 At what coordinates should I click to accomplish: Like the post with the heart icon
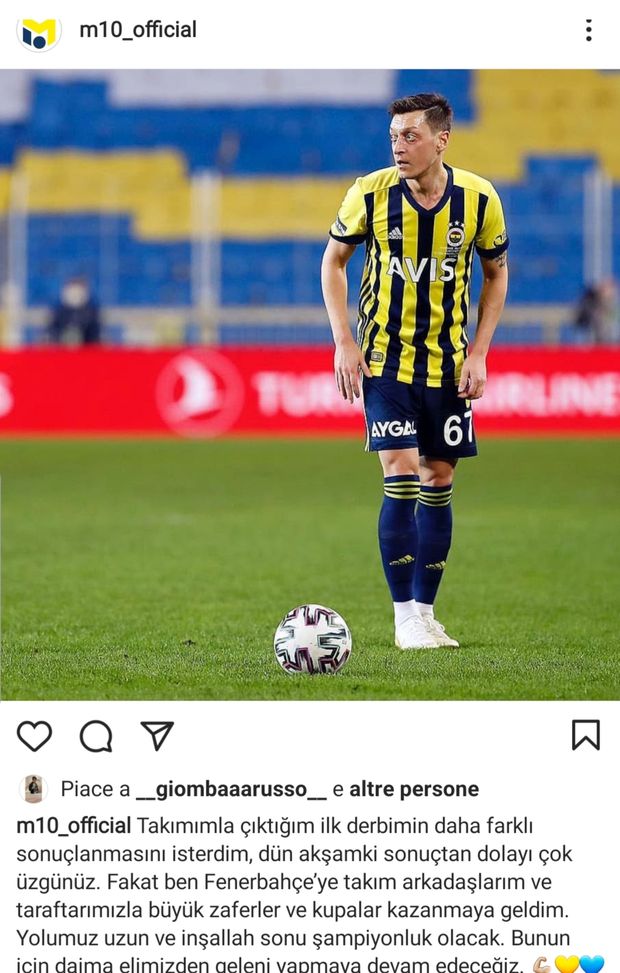point(34,736)
